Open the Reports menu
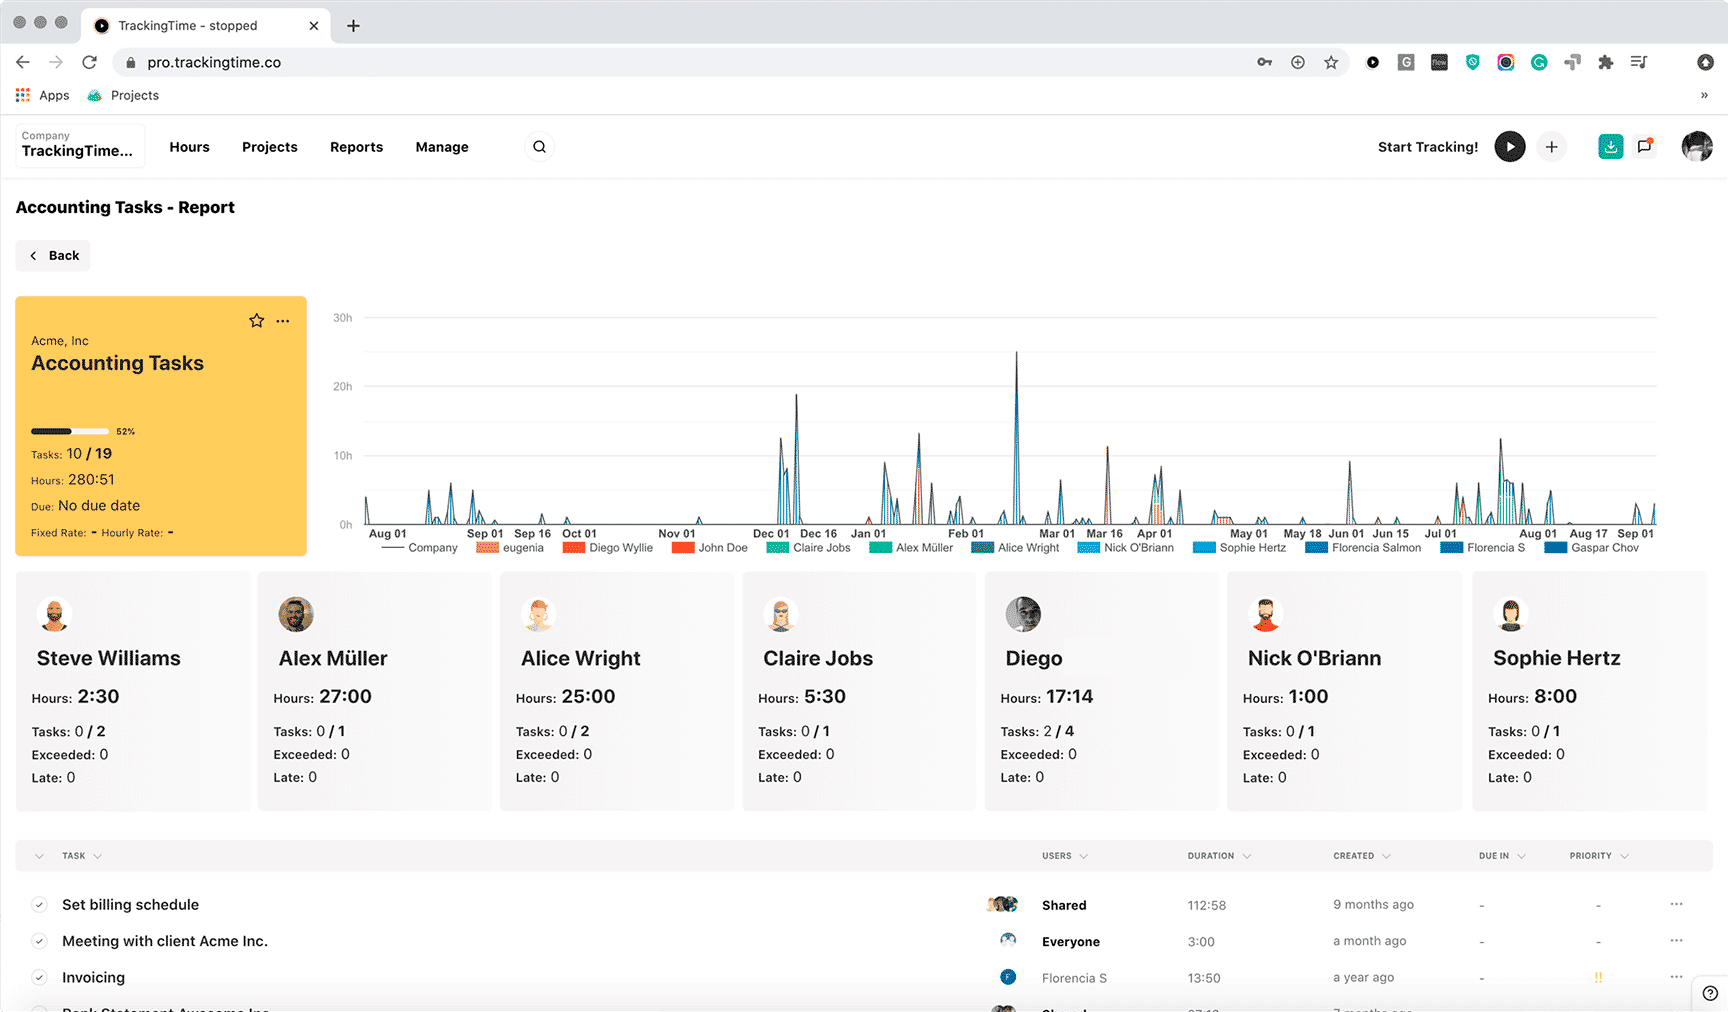 point(356,147)
